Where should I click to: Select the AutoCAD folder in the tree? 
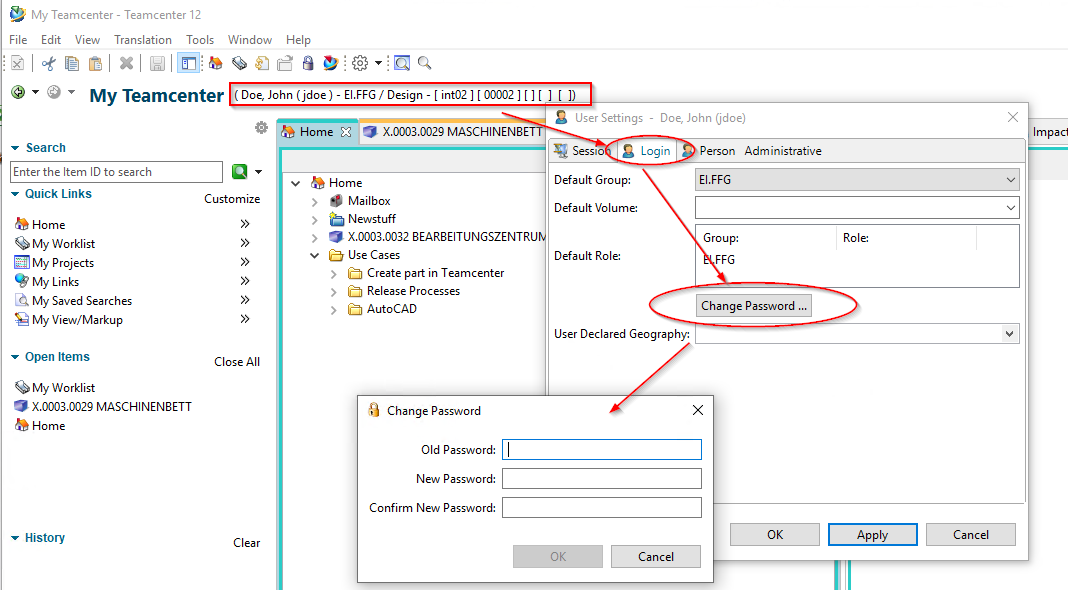[x=391, y=309]
